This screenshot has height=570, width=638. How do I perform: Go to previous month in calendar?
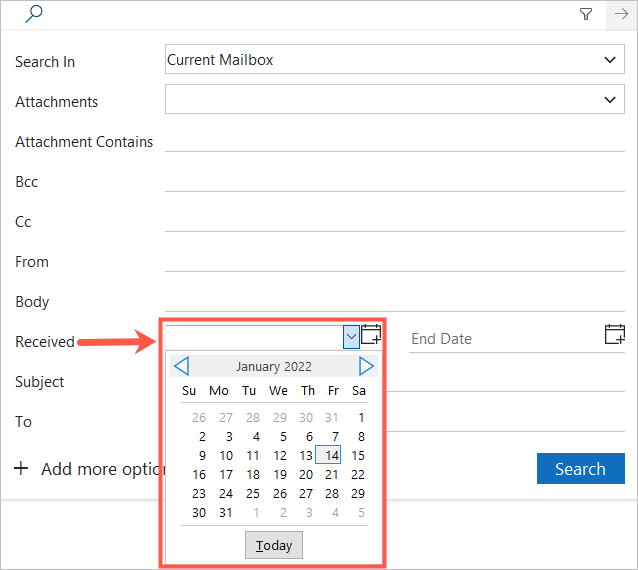181,366
